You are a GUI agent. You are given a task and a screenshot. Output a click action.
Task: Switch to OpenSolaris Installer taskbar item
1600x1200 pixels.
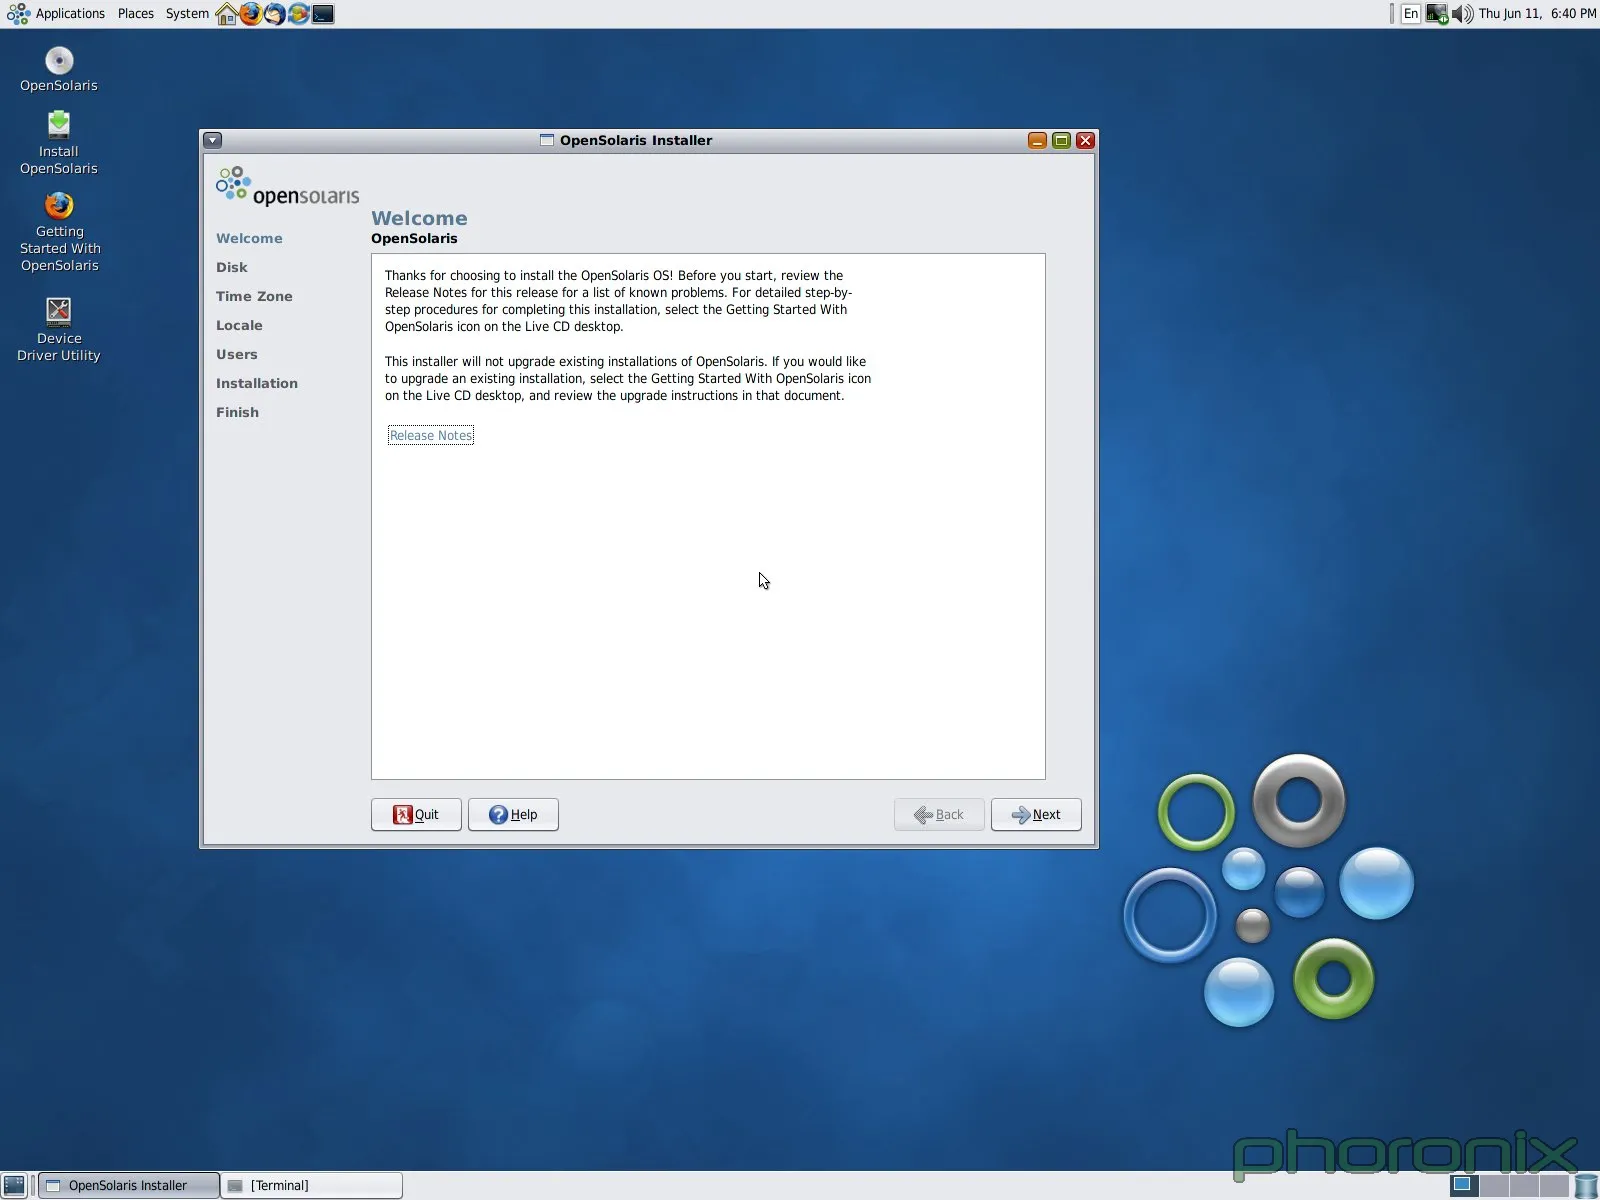pyautogui.click(x=128, y=1185)
